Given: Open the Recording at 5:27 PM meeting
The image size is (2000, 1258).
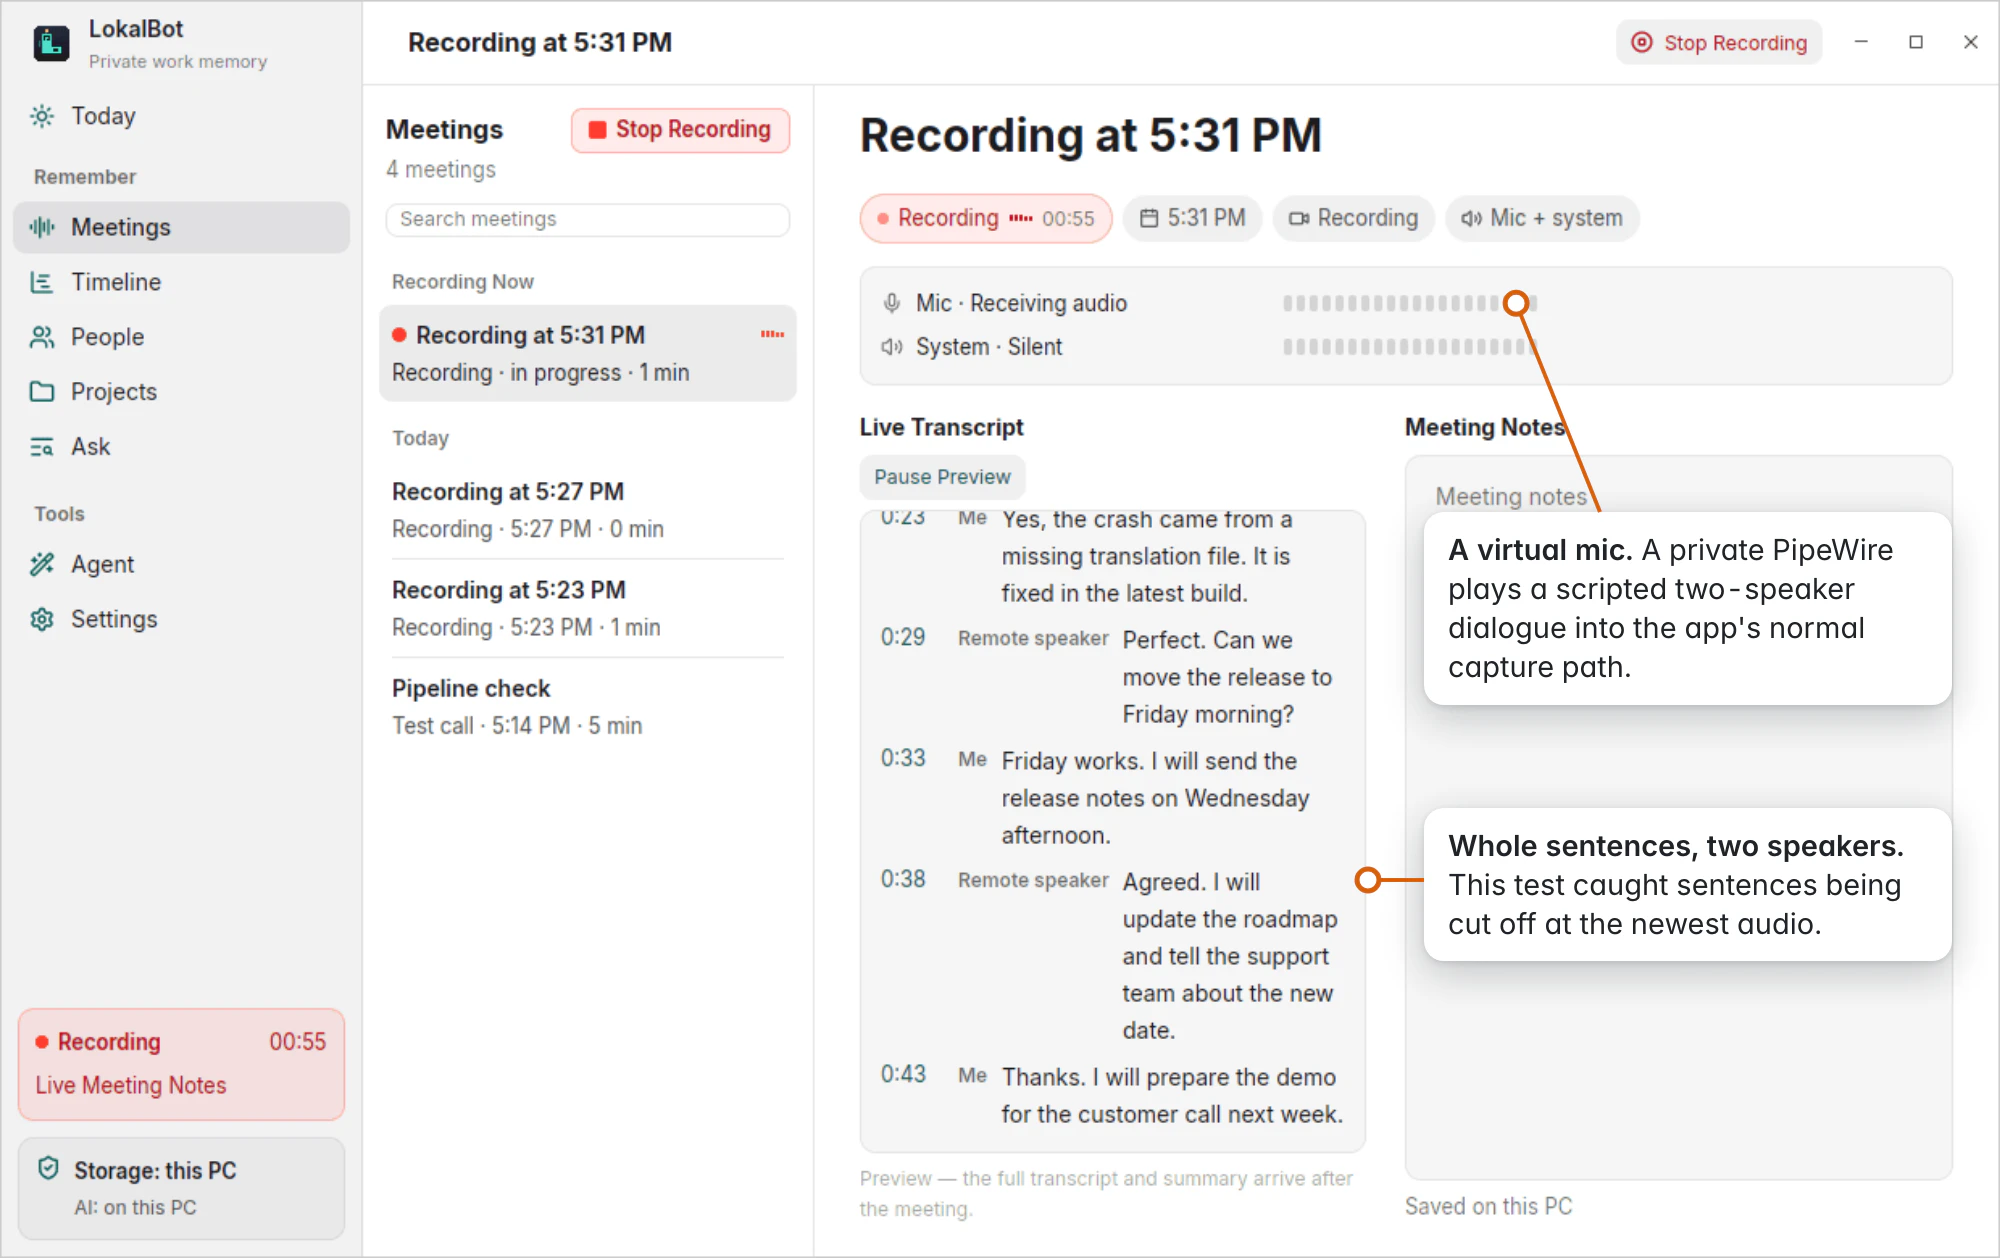Looking at the screenshot, I should click(588, 510).
